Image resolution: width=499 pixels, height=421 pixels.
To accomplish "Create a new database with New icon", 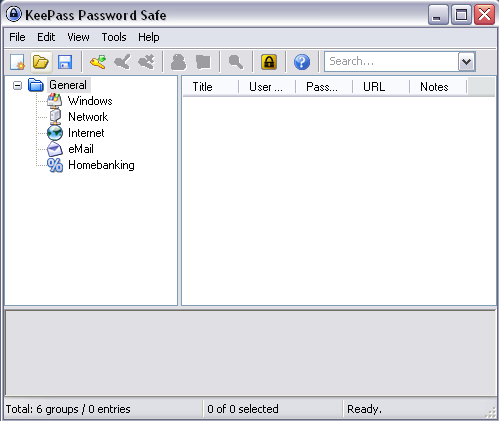I will tap(17, 62).
